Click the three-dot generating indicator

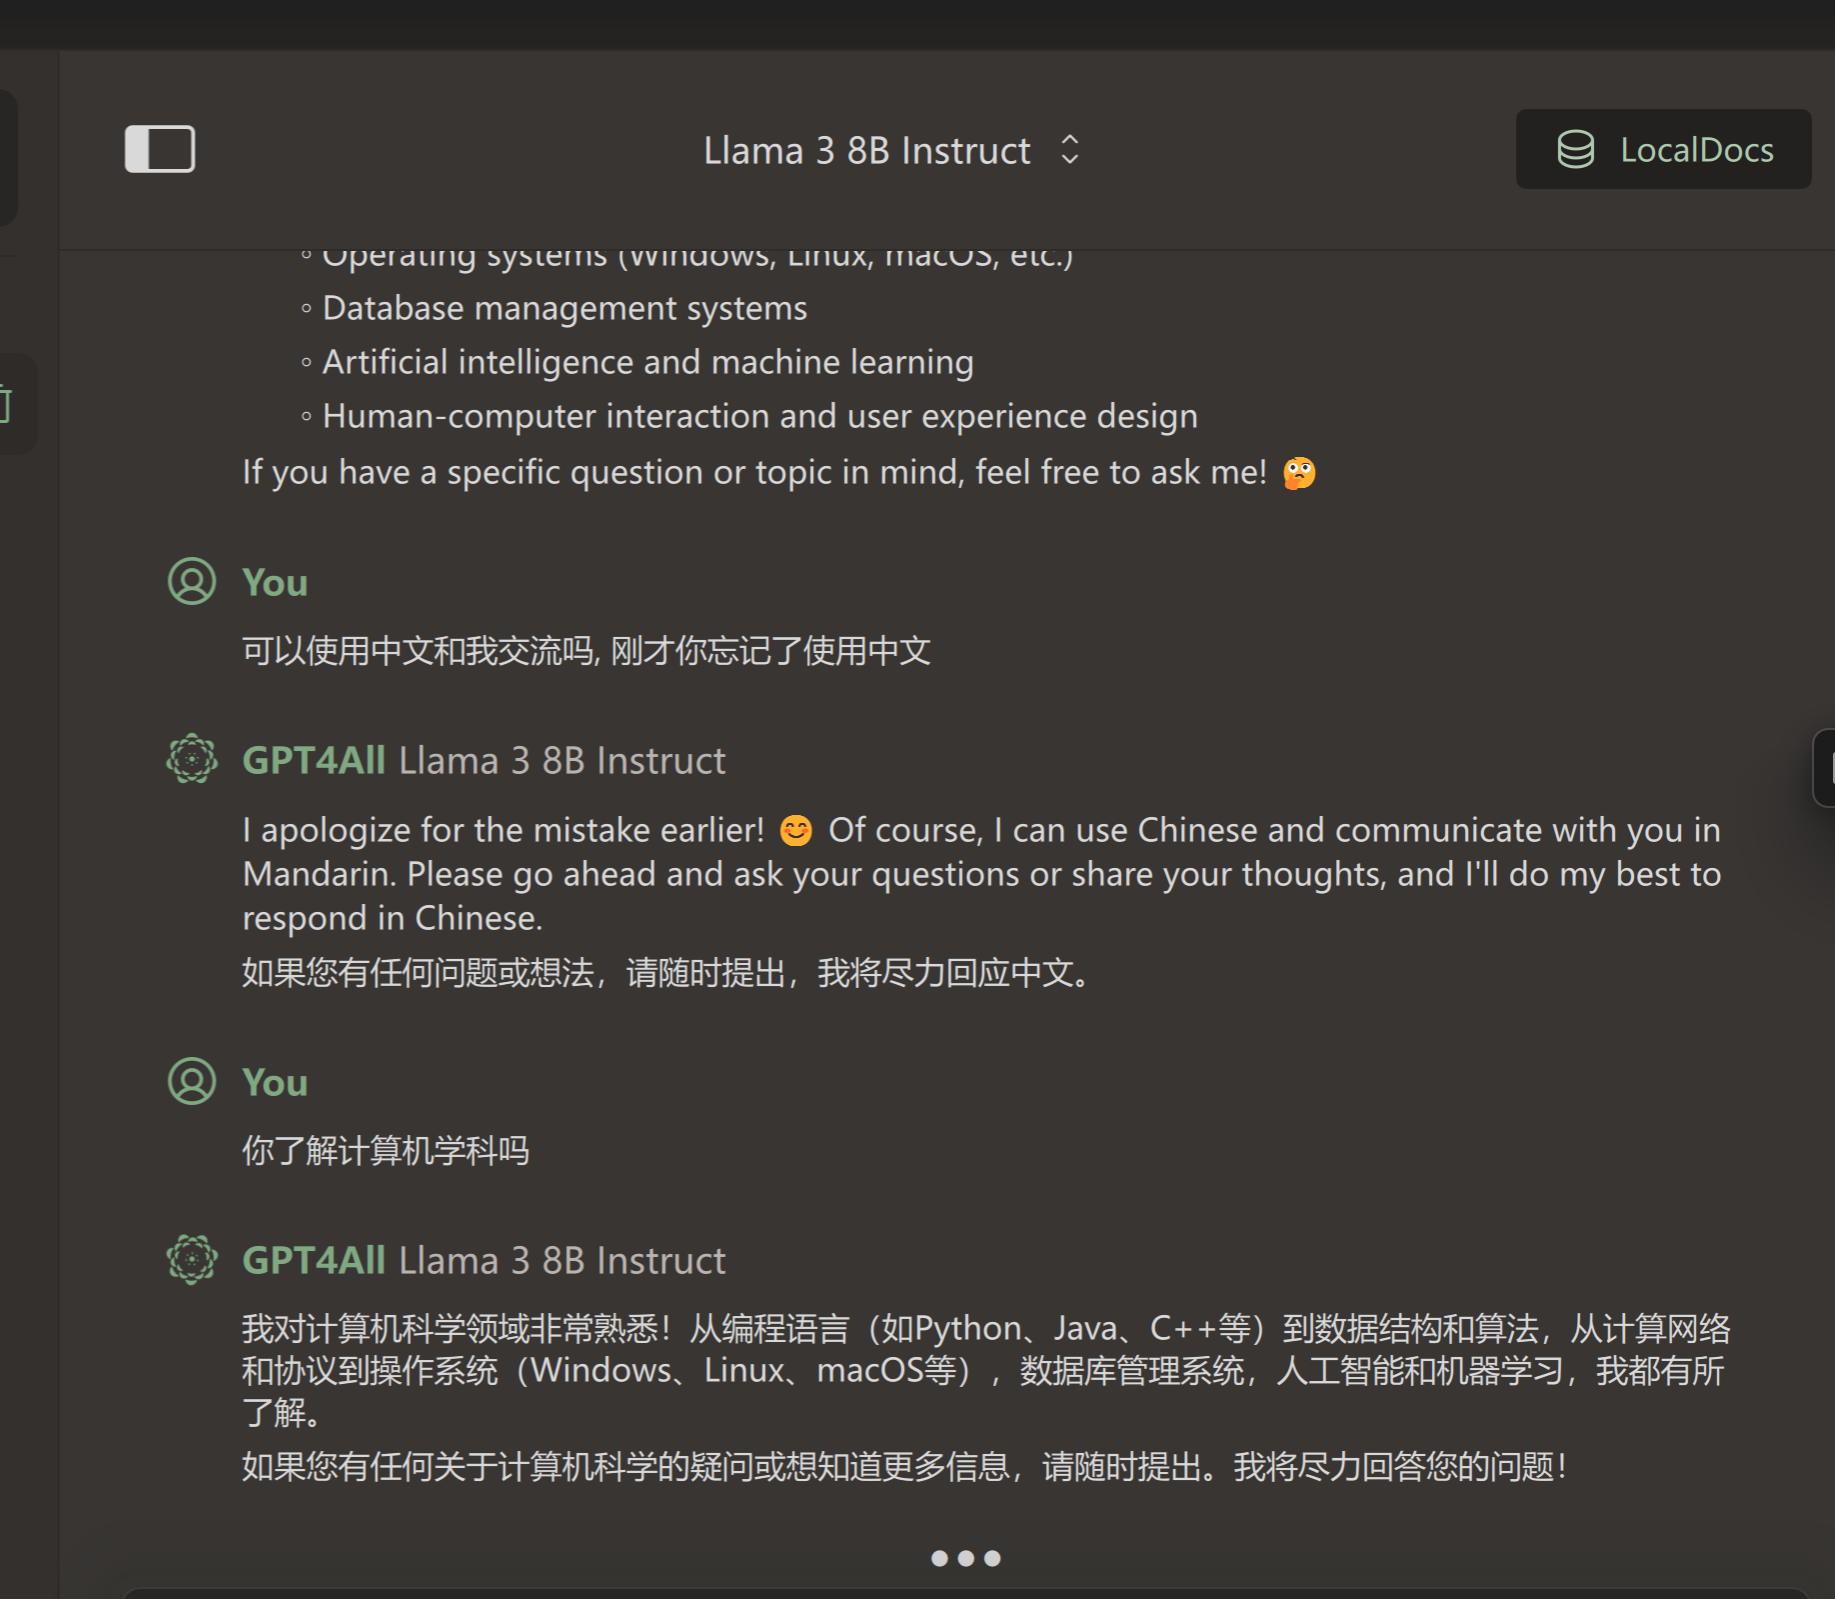coord(966,1558)
